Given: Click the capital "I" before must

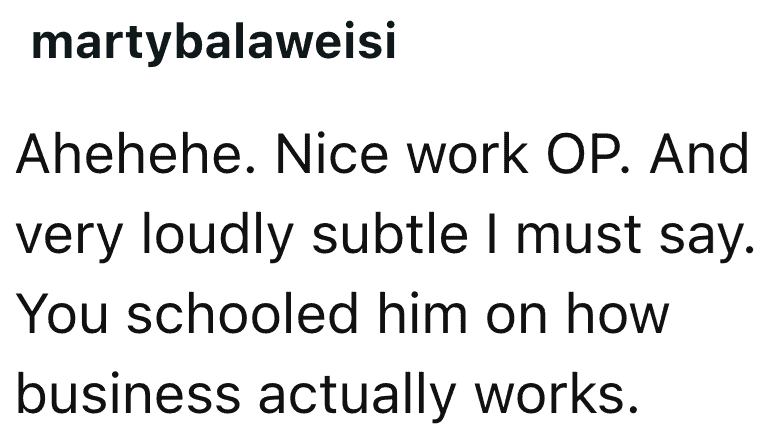Looking at the screenshot, I should [492, 234].
